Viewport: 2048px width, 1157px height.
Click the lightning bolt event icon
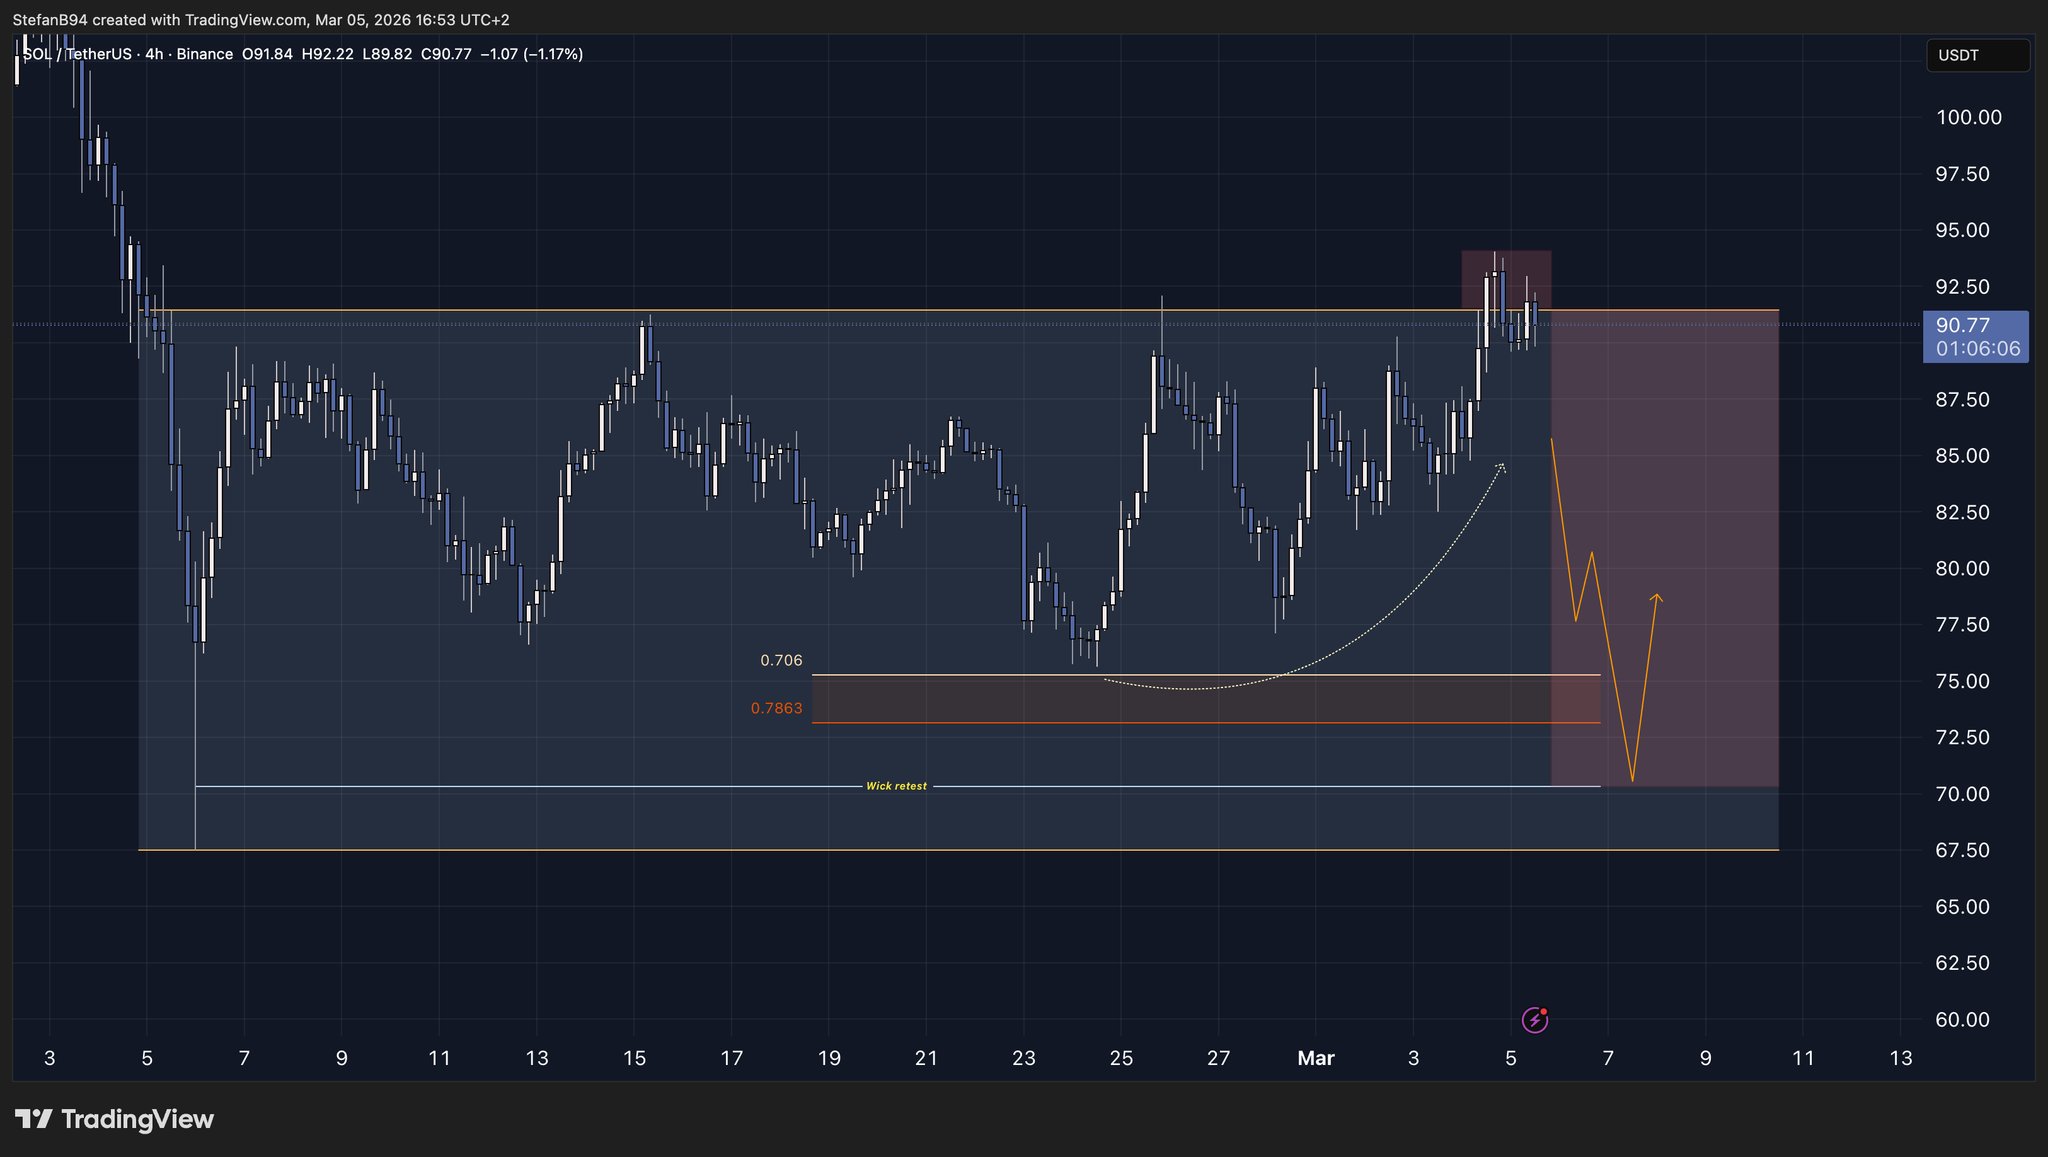[1534, 1019]
